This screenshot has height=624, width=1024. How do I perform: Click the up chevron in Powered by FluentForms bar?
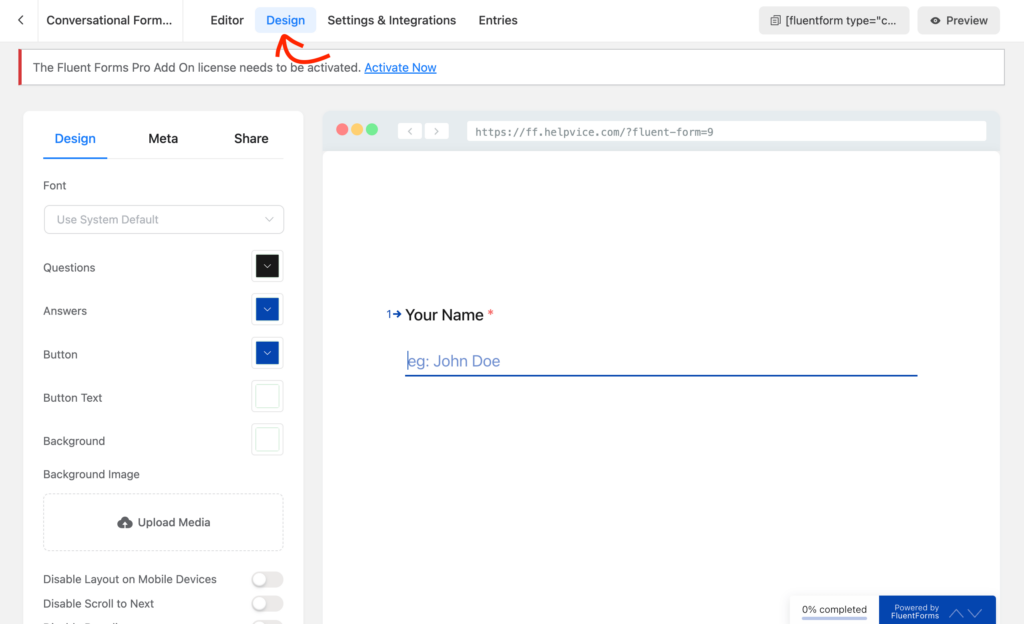click(x=955, y=613)
